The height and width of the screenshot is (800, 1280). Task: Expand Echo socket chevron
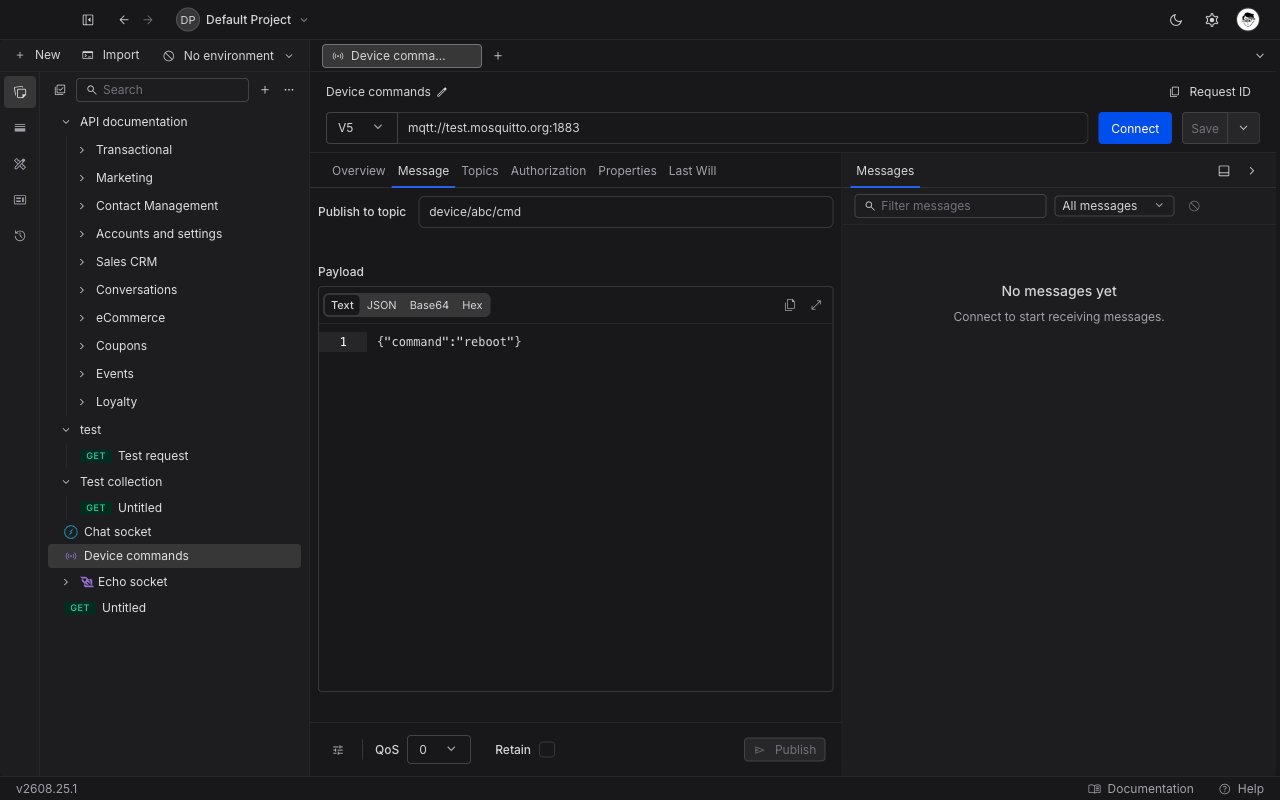[x=66, y=582]
